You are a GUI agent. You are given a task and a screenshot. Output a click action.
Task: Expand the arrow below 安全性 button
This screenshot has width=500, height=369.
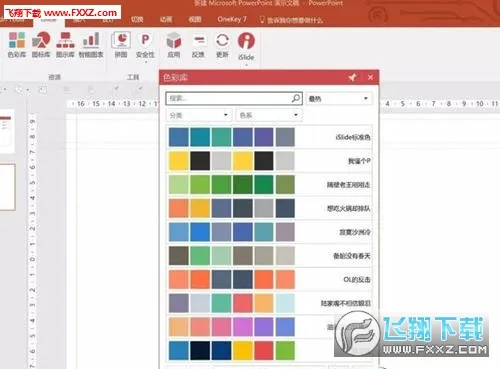pyautogui.click(x=145, y=62)
